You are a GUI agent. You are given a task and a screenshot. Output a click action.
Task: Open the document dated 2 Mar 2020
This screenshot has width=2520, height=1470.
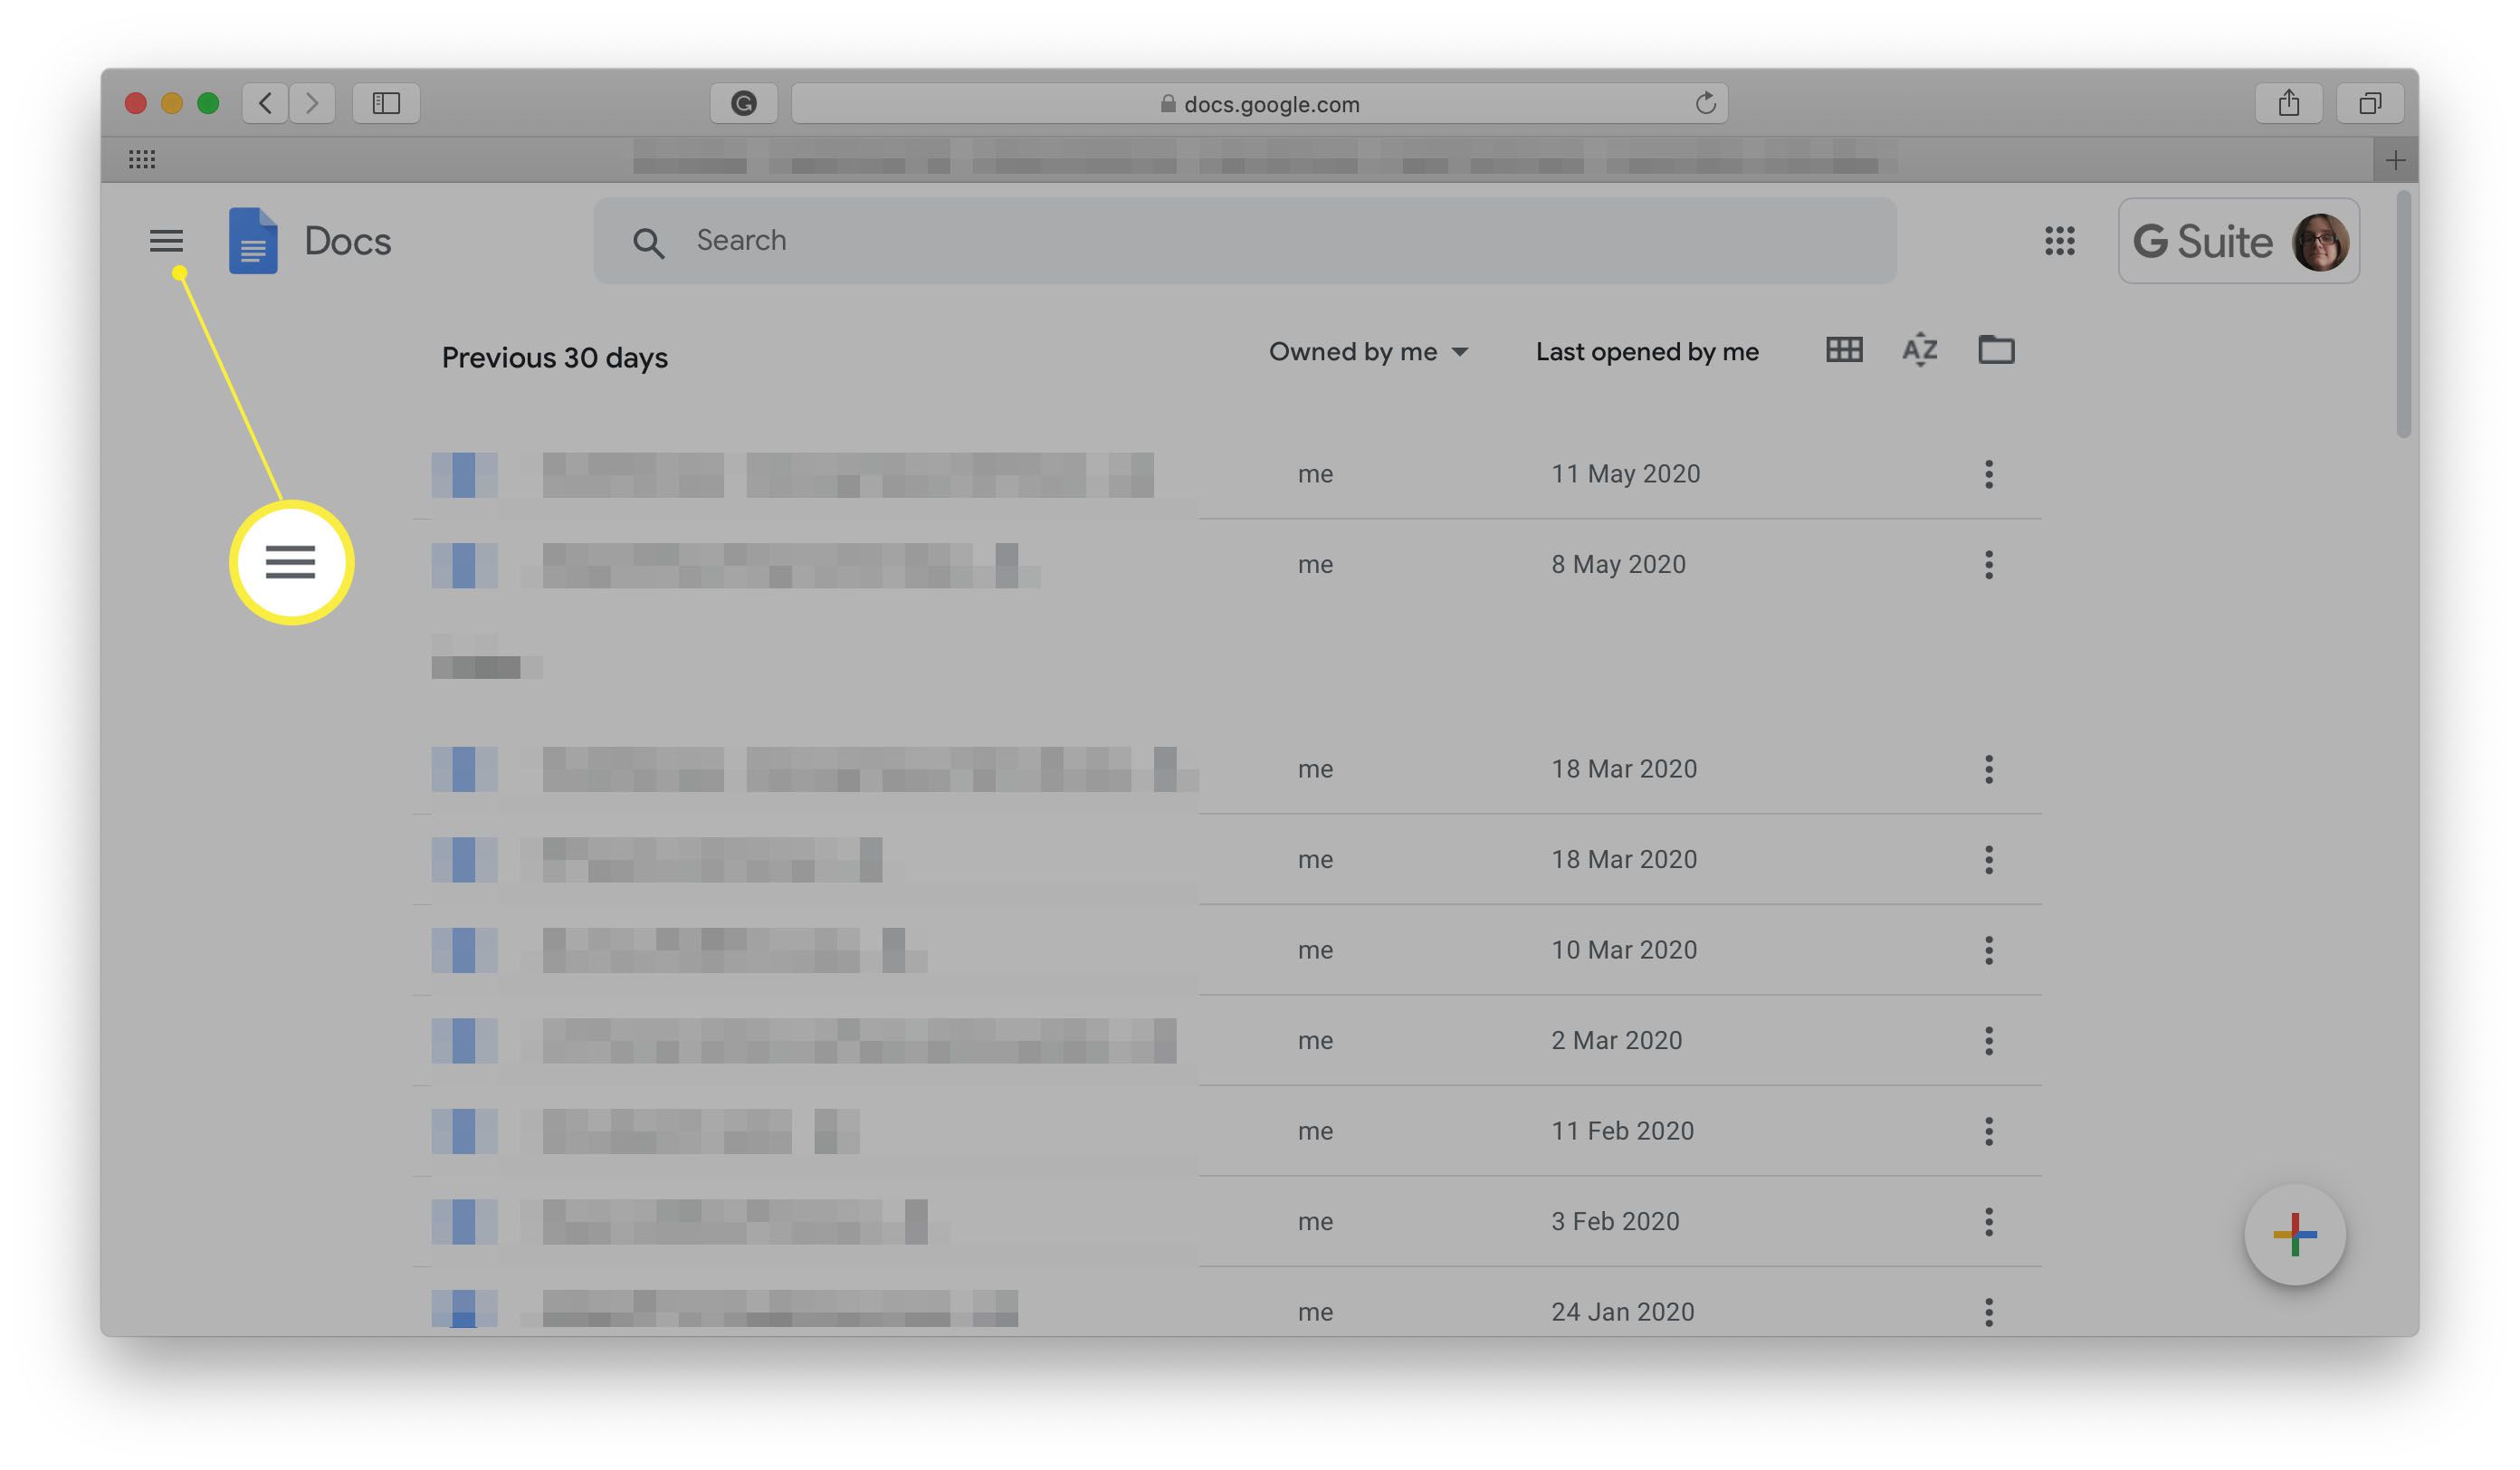[1227, 1041]
